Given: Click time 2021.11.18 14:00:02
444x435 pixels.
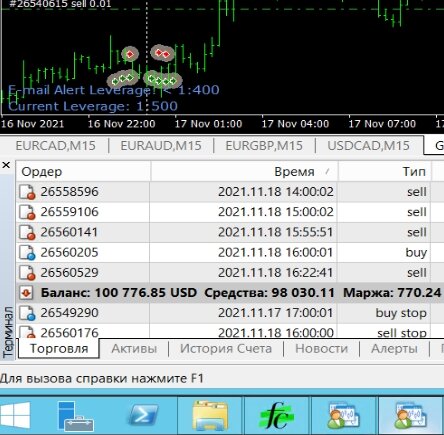Looking at the screenshot, I should coord(276,192).
